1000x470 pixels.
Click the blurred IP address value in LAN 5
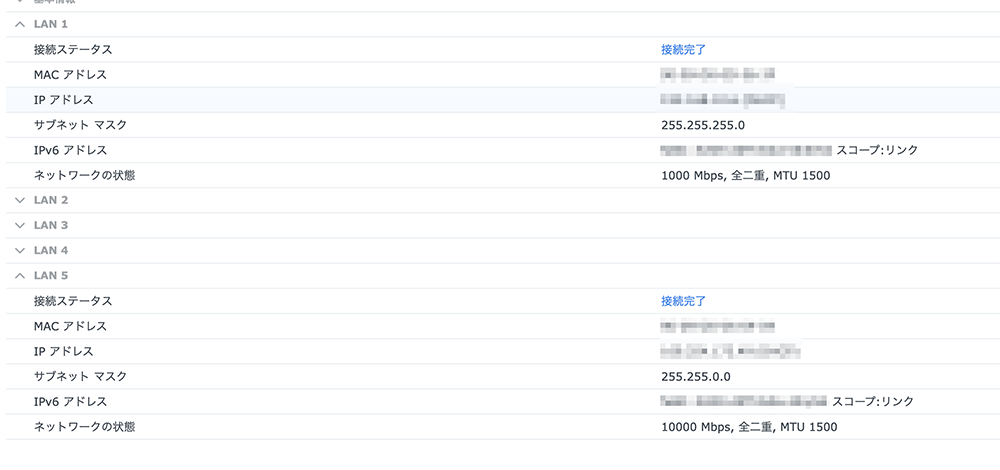click(x=730, y=351)
